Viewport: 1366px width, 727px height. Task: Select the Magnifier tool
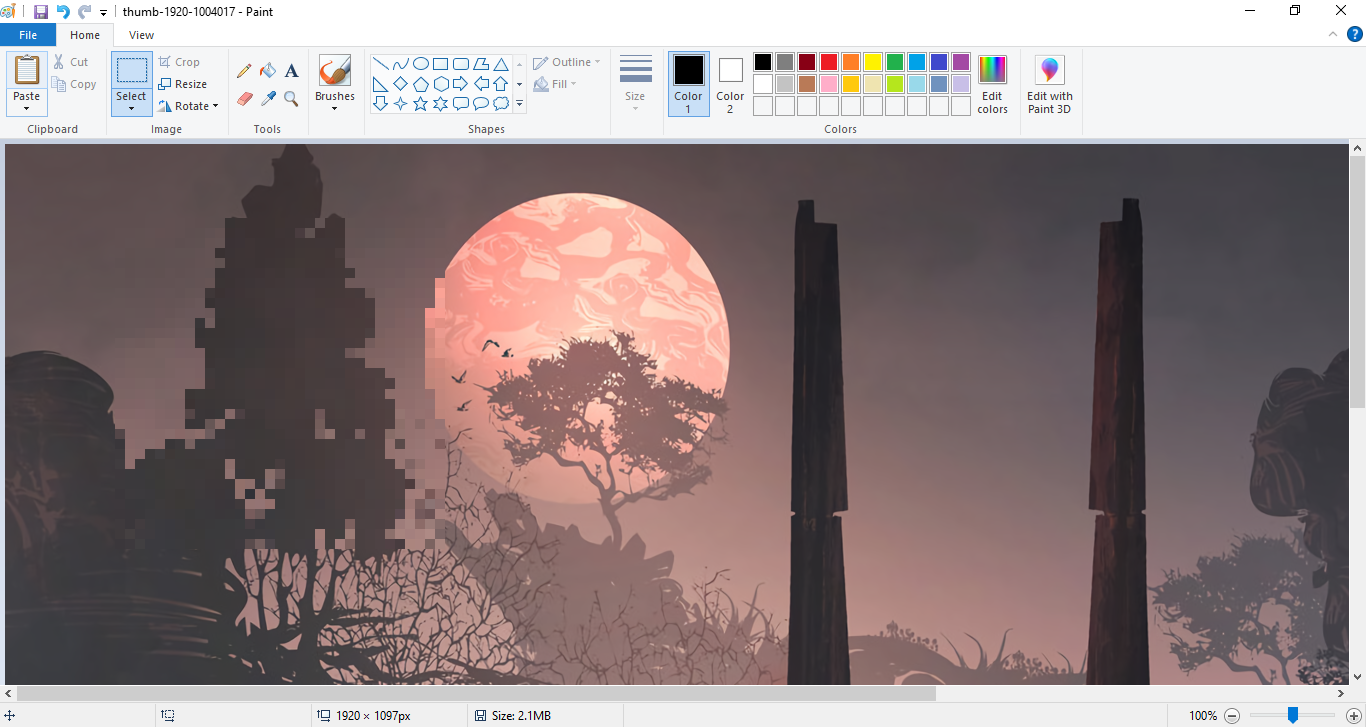point(291,98)
